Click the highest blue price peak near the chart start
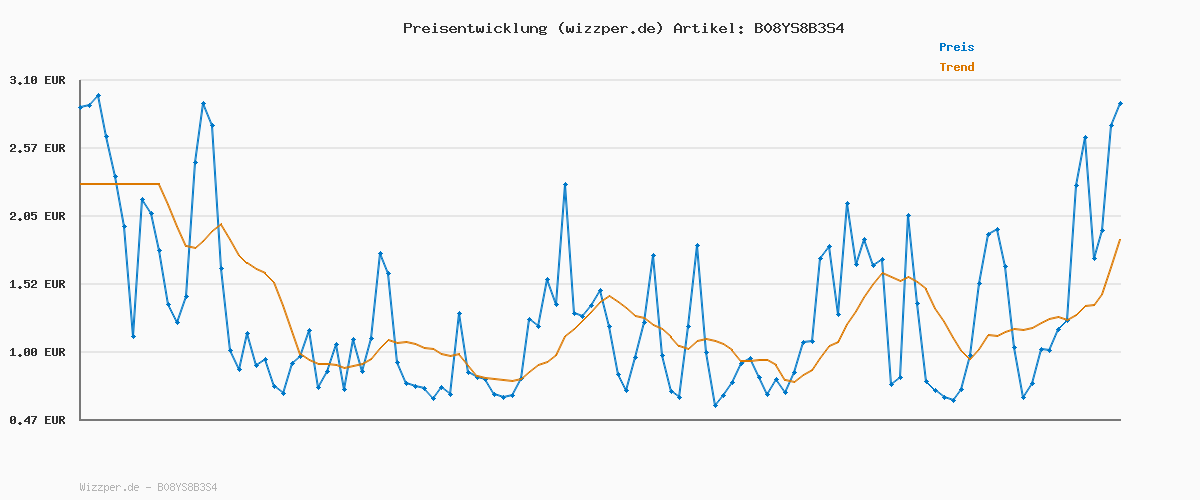Image resolution: width=1200 pixels, height=500 pixels. pos(98,96)
